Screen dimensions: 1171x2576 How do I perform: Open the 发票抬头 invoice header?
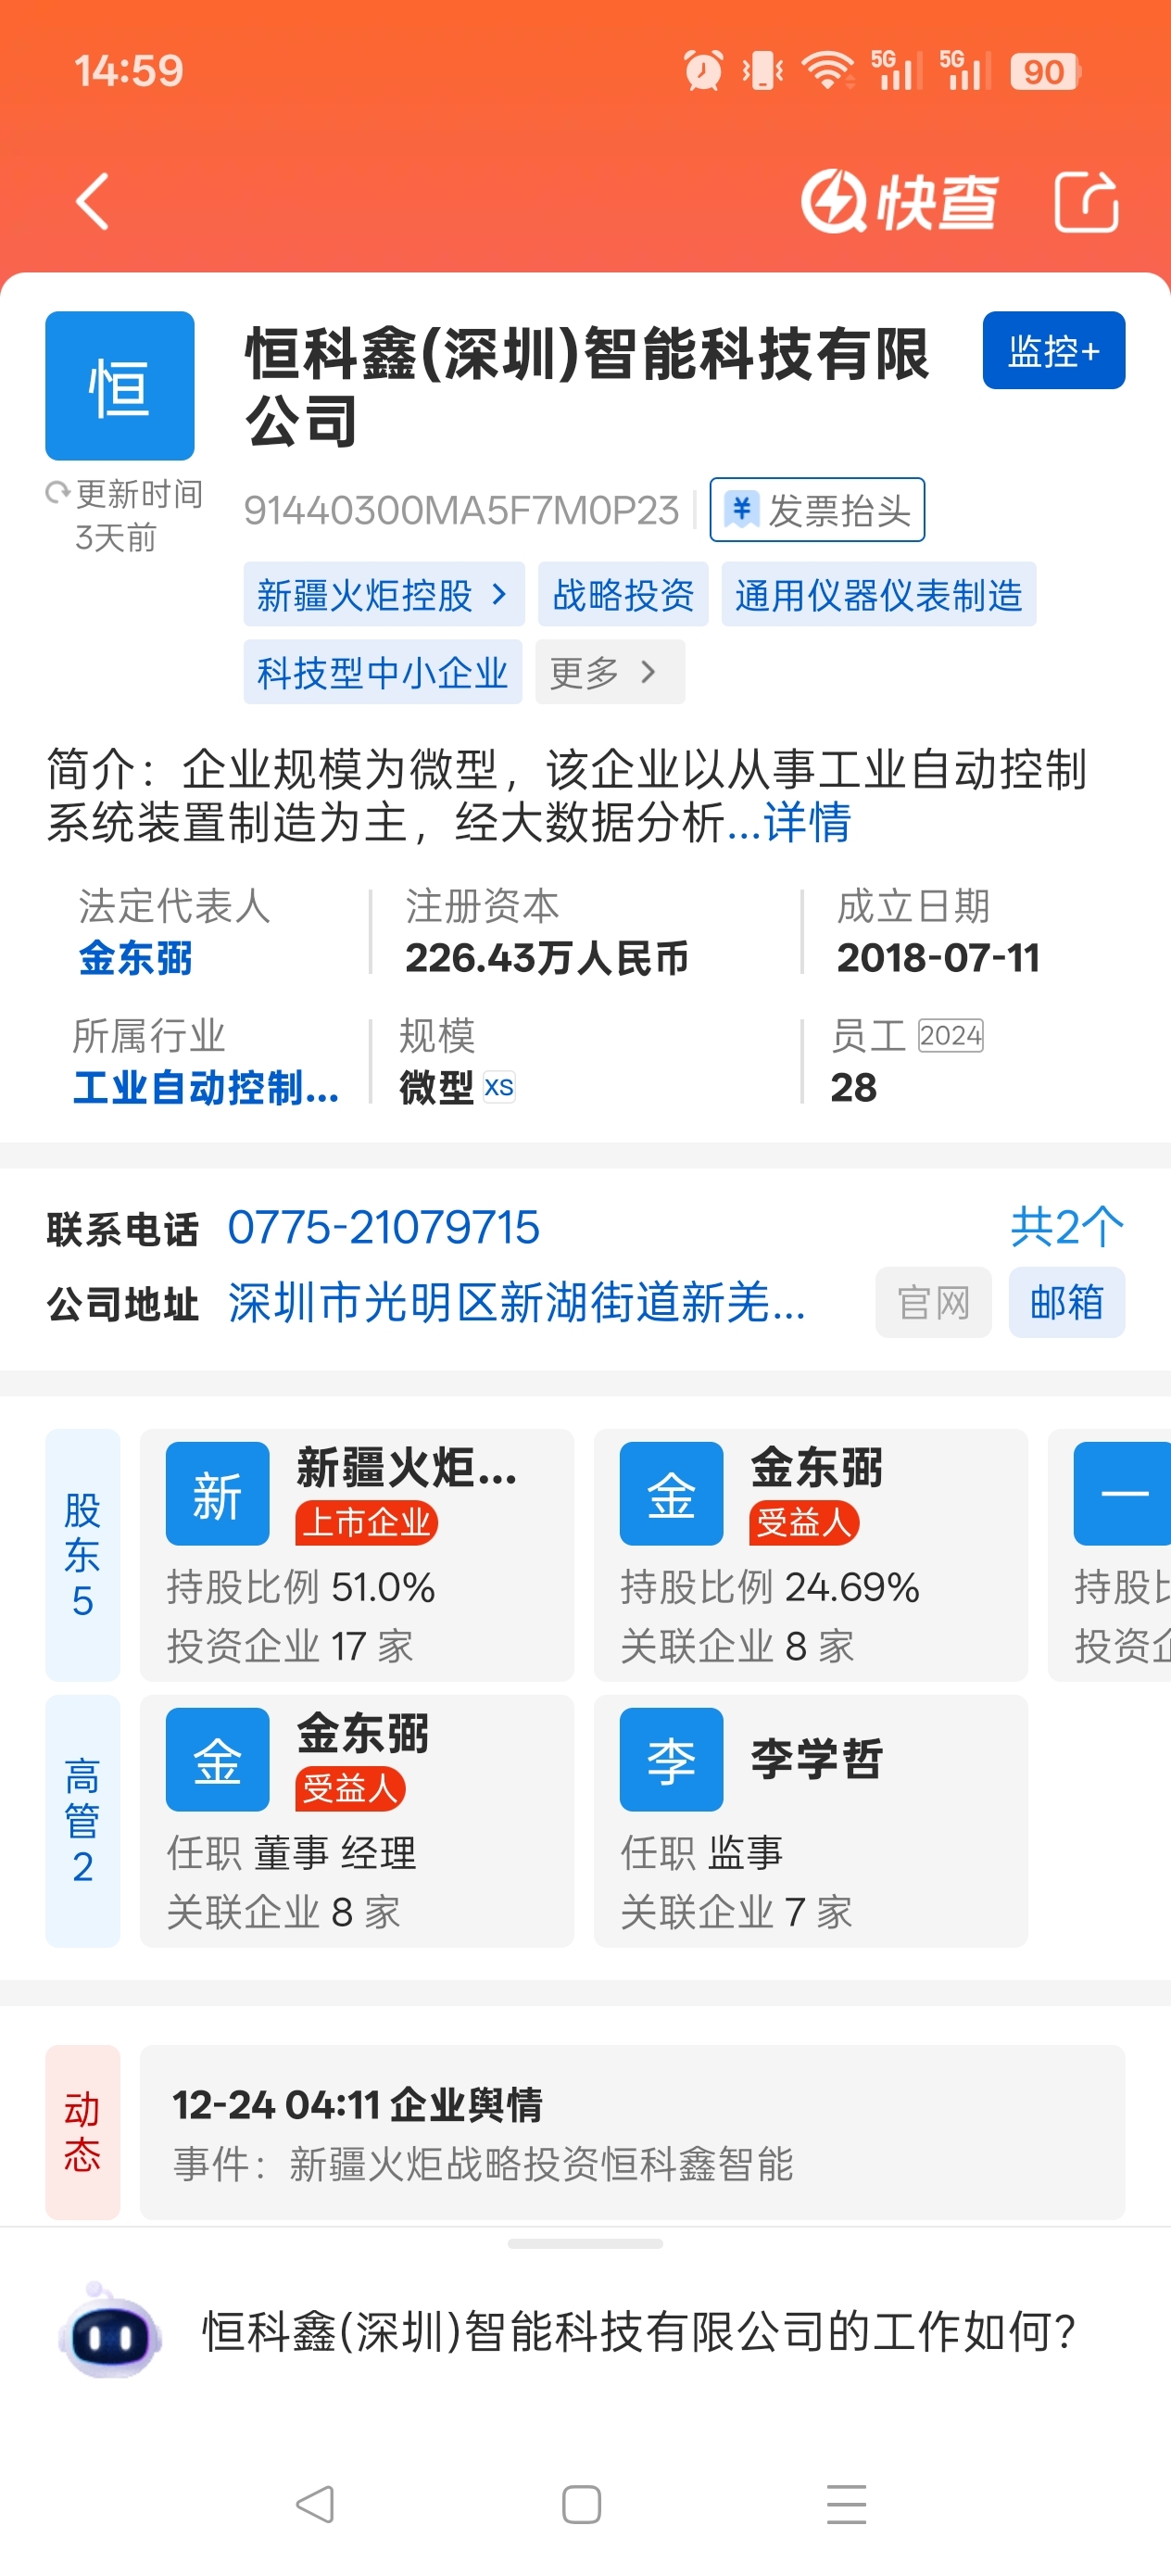pyautogui.click(x=817, y=510)
